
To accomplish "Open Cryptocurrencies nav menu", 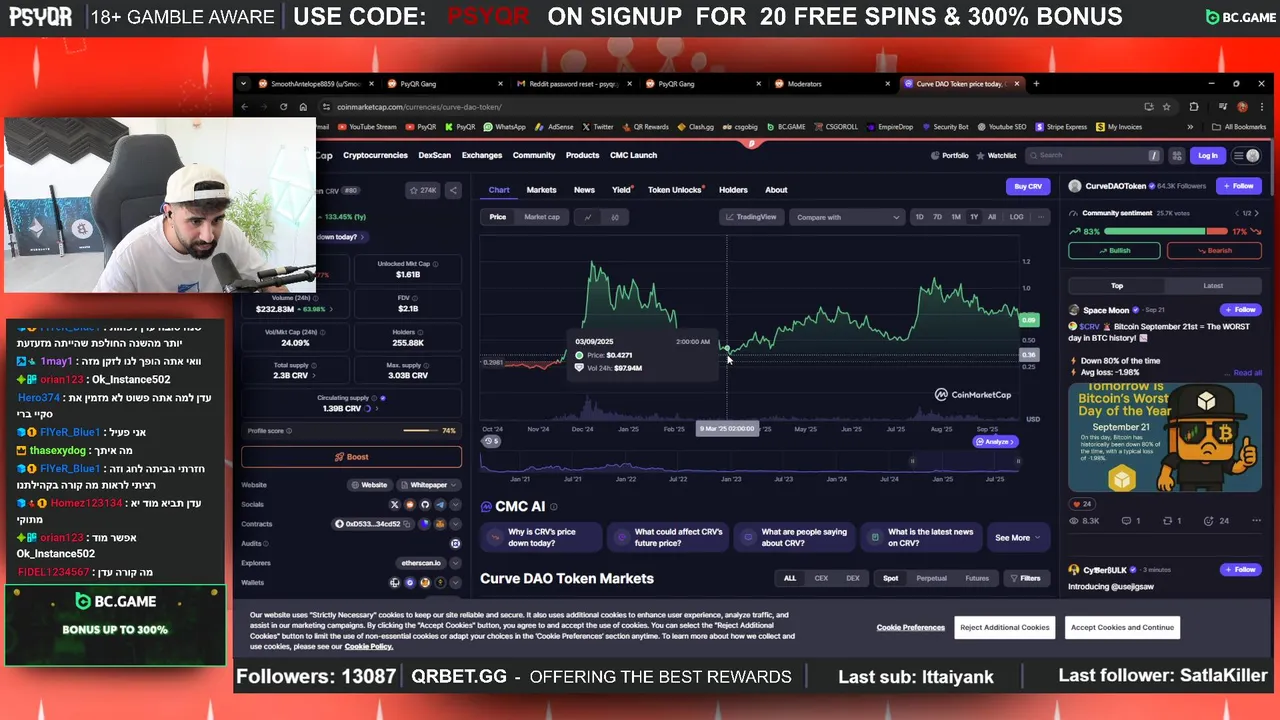I will (375, 155).
